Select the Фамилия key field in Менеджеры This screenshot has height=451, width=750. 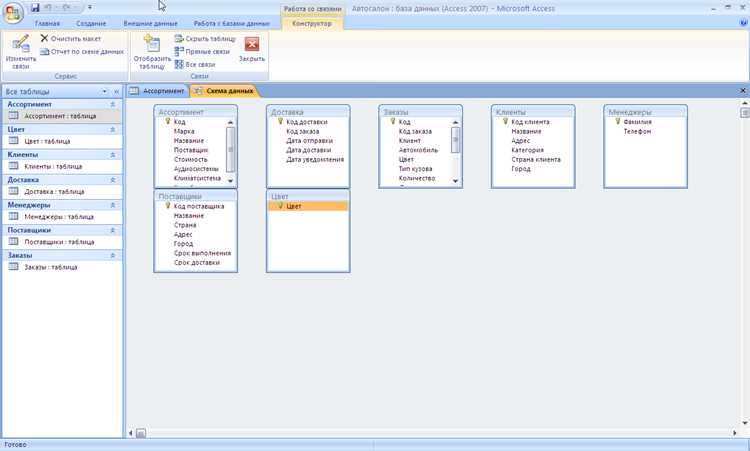(x=638, y=122)
